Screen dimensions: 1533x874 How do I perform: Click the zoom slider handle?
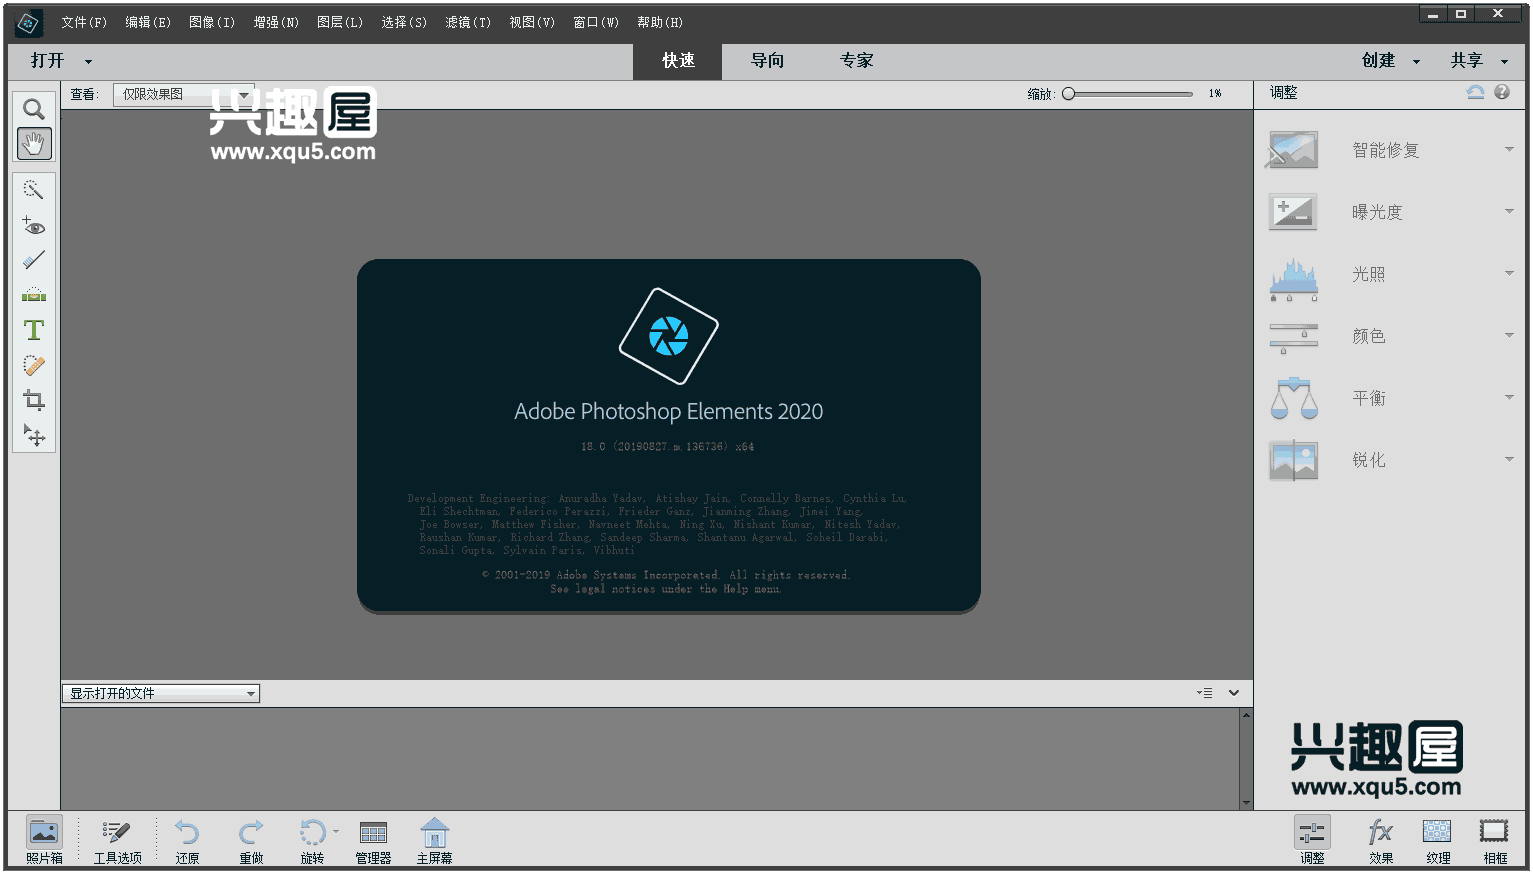[x=1068, y=94]
